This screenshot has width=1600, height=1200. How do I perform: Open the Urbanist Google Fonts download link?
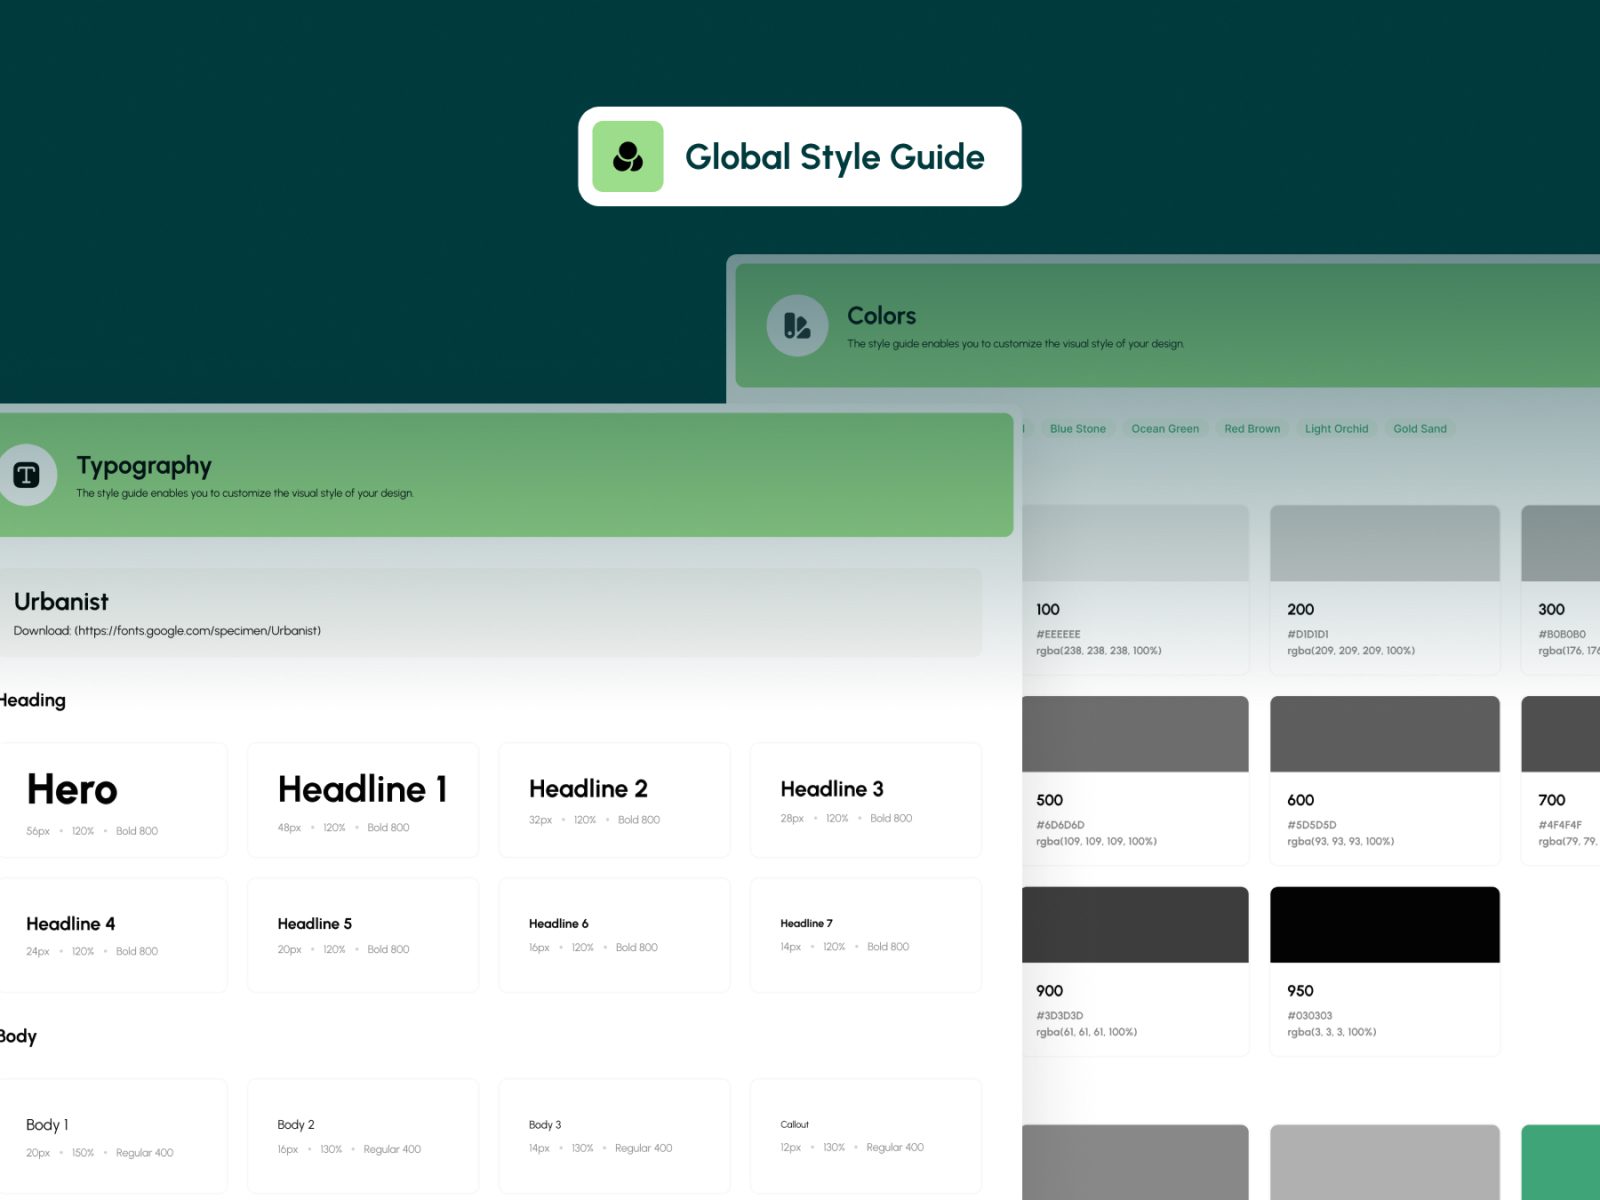[198, 631]
